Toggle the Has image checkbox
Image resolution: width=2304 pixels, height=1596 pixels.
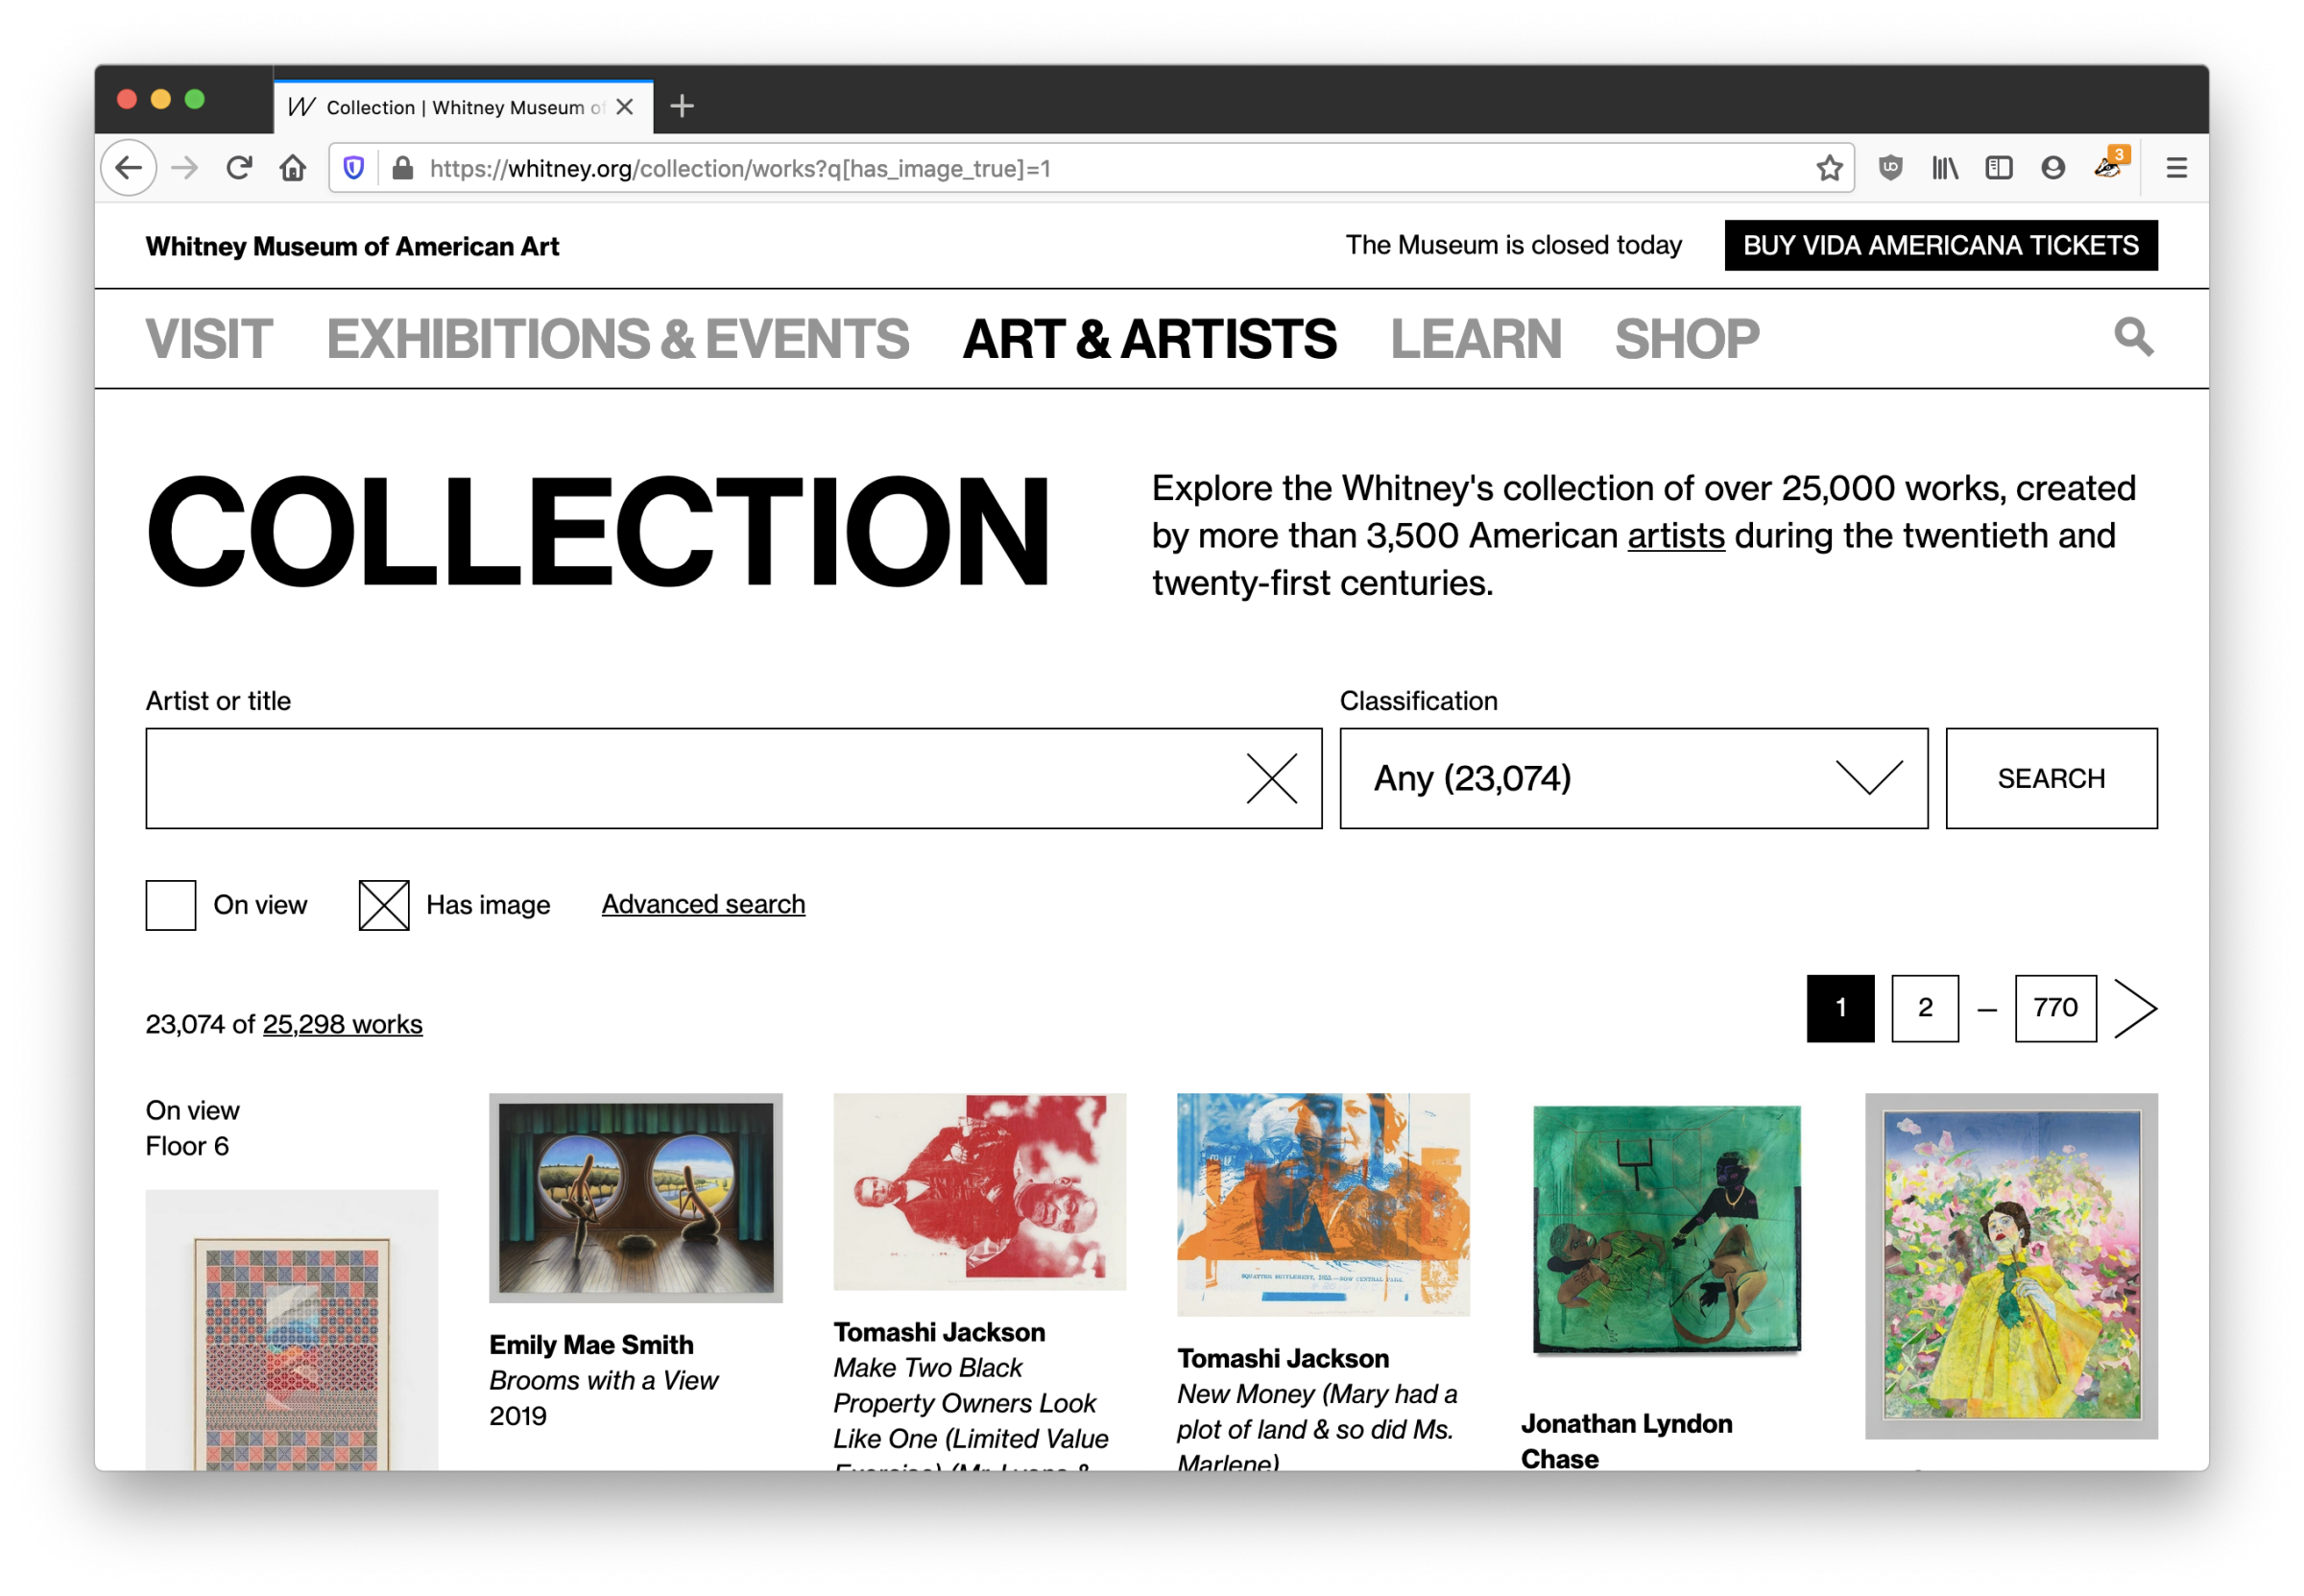tap(385, 903)
